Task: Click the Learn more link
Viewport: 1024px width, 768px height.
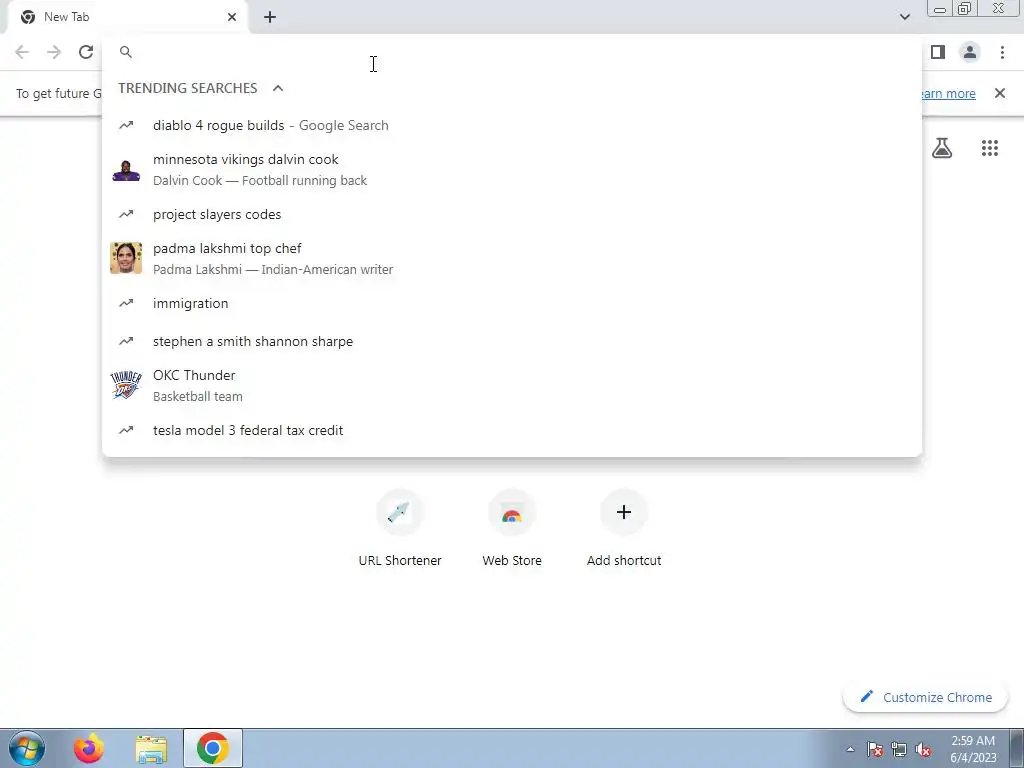Action: click(948, 93)
